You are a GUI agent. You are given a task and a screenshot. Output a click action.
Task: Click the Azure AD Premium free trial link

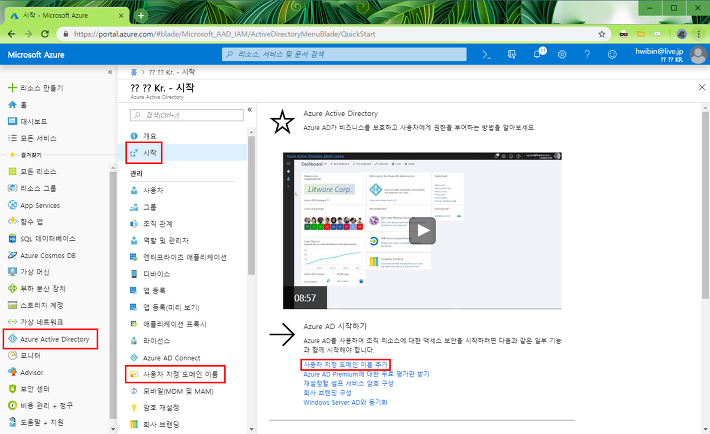(366, 374)
